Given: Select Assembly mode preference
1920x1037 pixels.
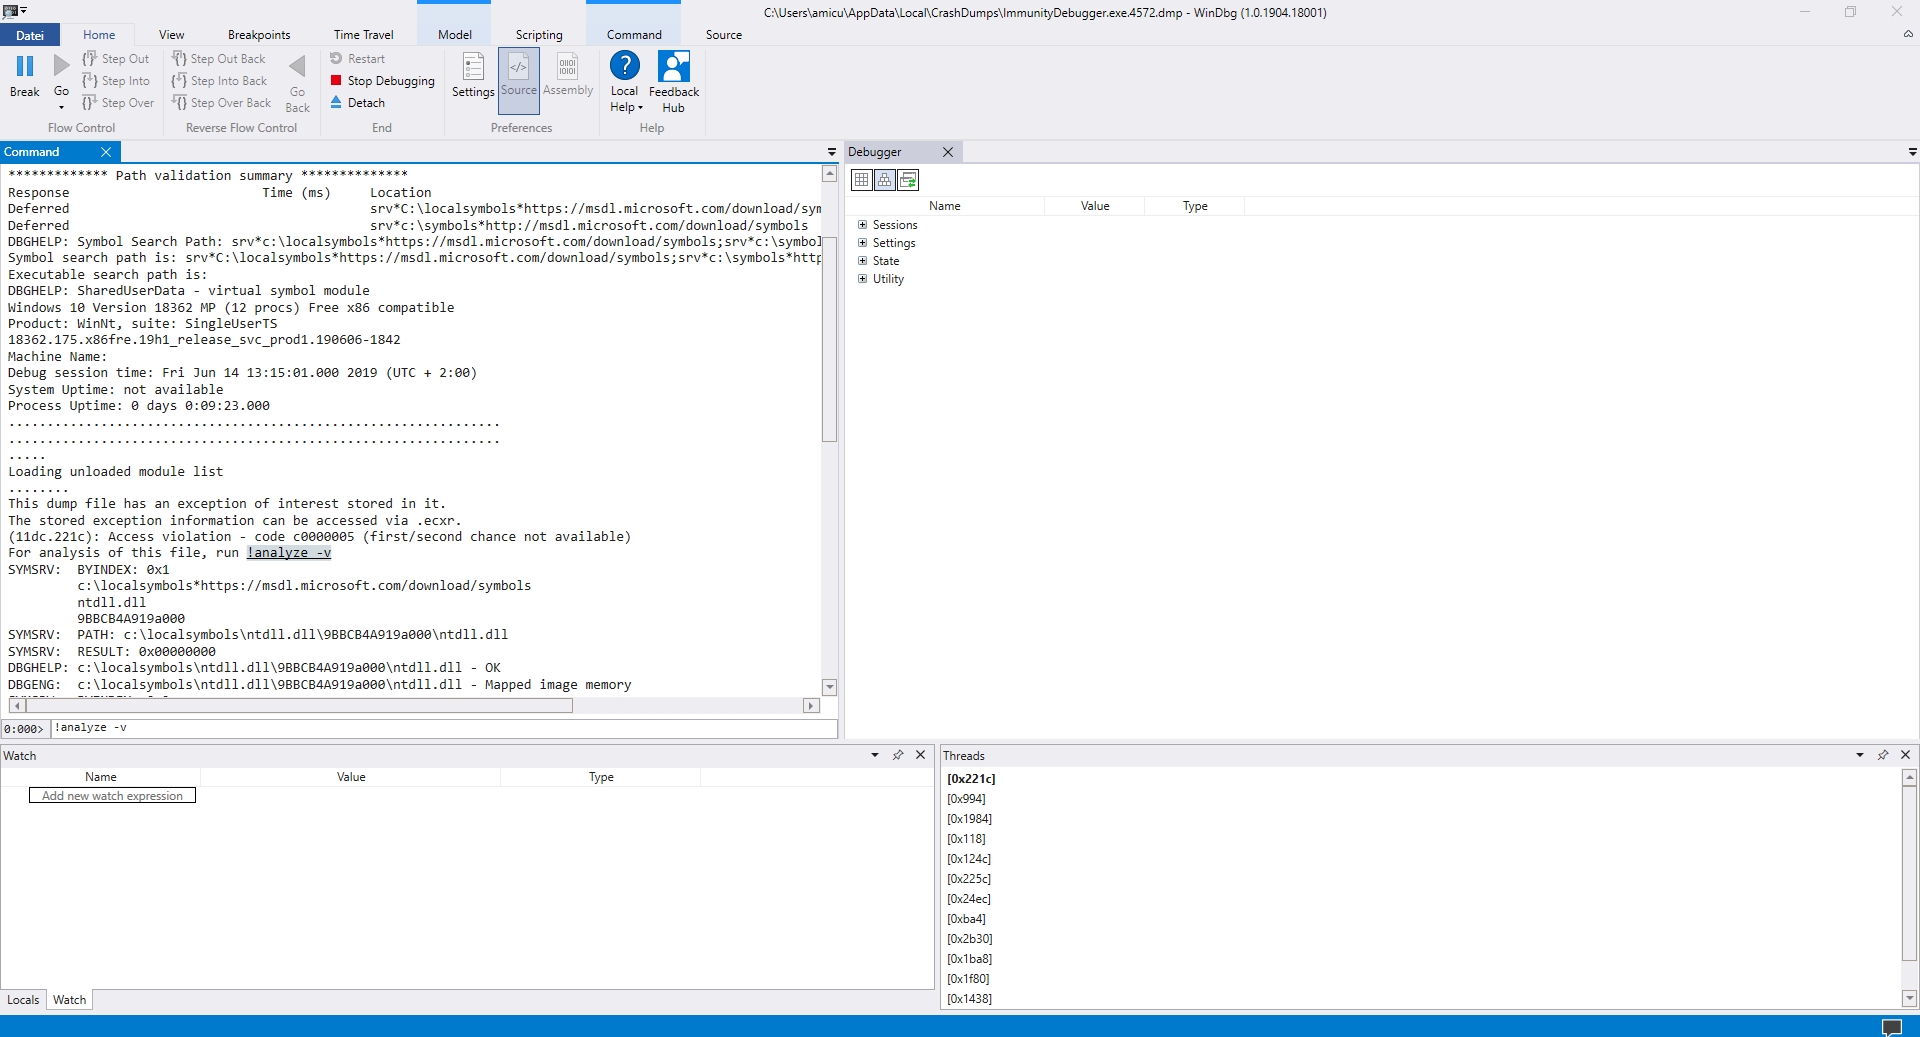Looking at the screenshot, I should 568,77.
